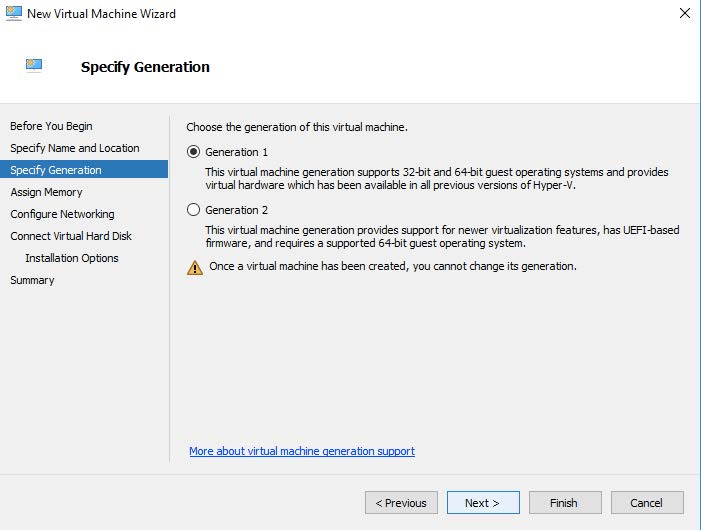Open More about virtual machine generation support
The image size is (701, 530).
302,451
